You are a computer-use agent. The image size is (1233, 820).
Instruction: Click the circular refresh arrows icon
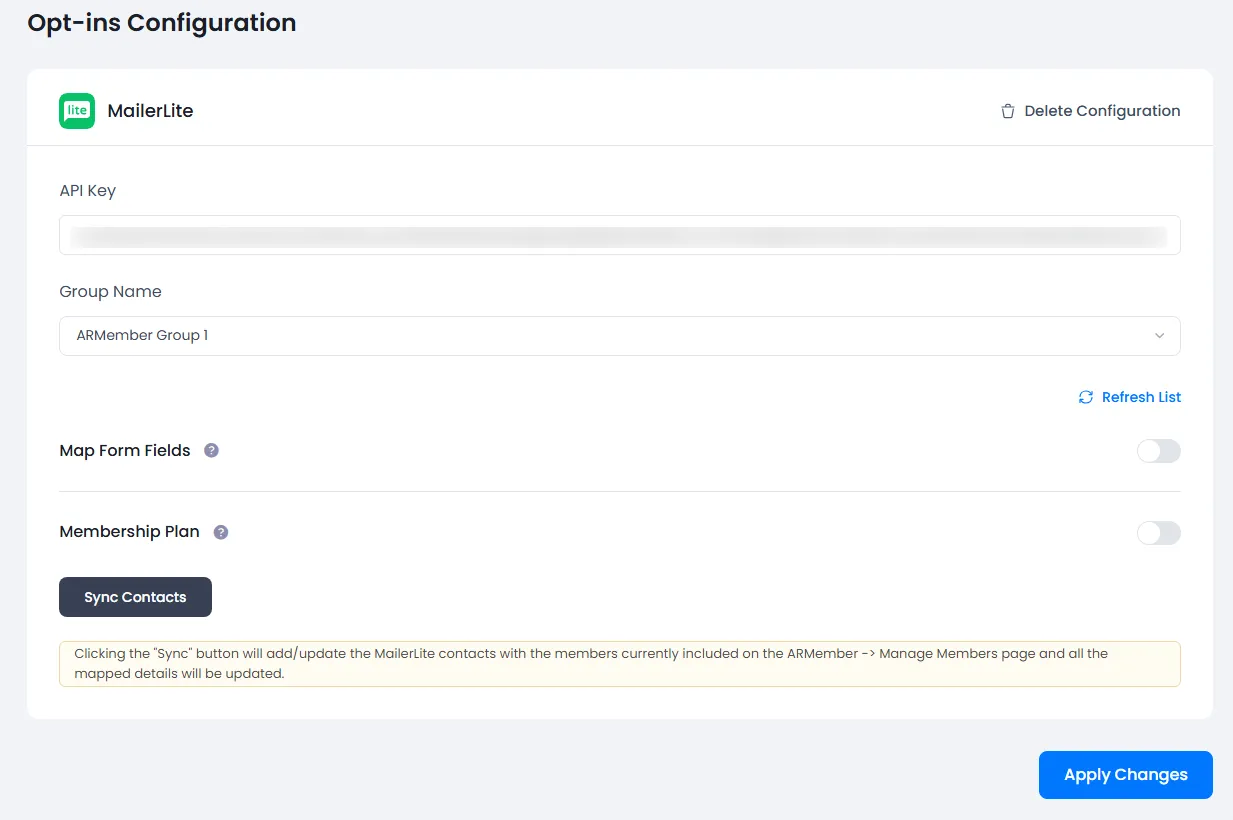pos(1085,397)
